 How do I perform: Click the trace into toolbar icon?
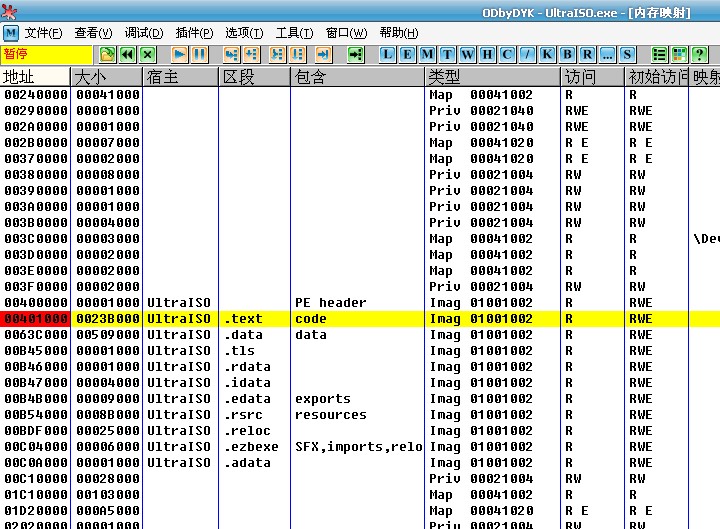(x=277, y=55)
